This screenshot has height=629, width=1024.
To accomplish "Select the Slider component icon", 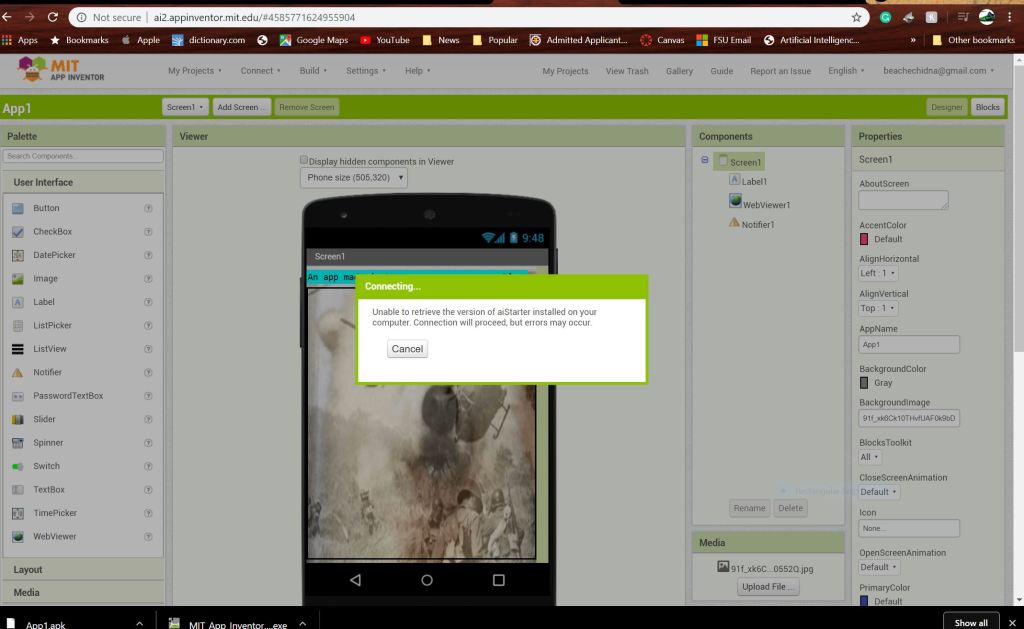I will [17, 419].
